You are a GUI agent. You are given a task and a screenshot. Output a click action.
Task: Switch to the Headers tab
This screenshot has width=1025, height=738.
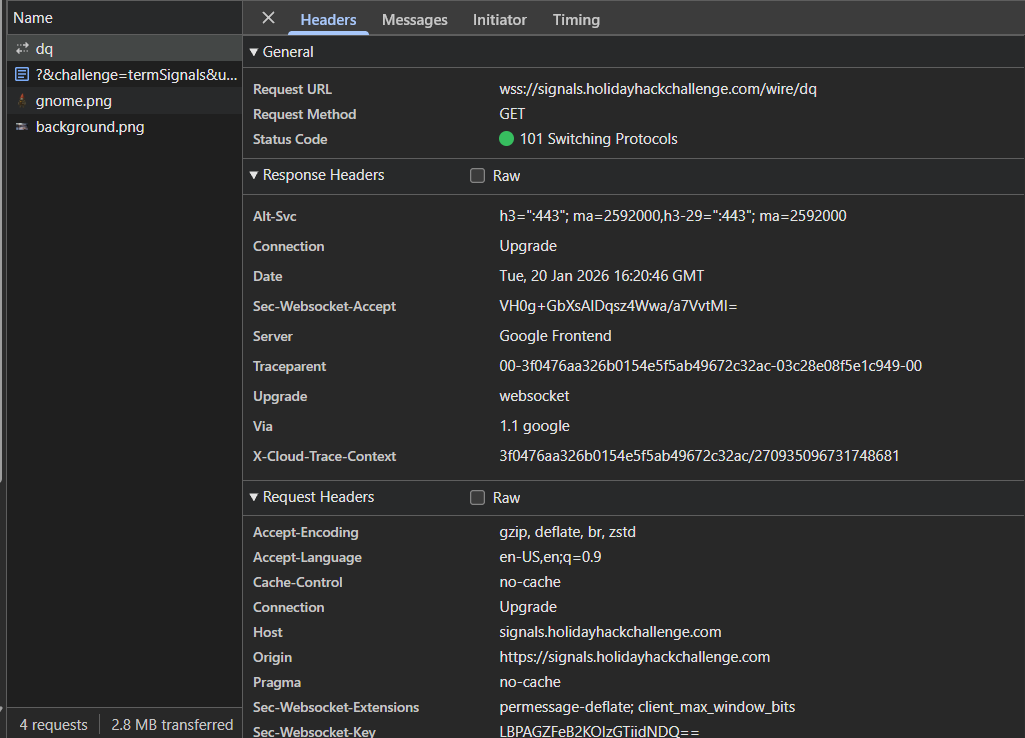[x=328, y=20]
